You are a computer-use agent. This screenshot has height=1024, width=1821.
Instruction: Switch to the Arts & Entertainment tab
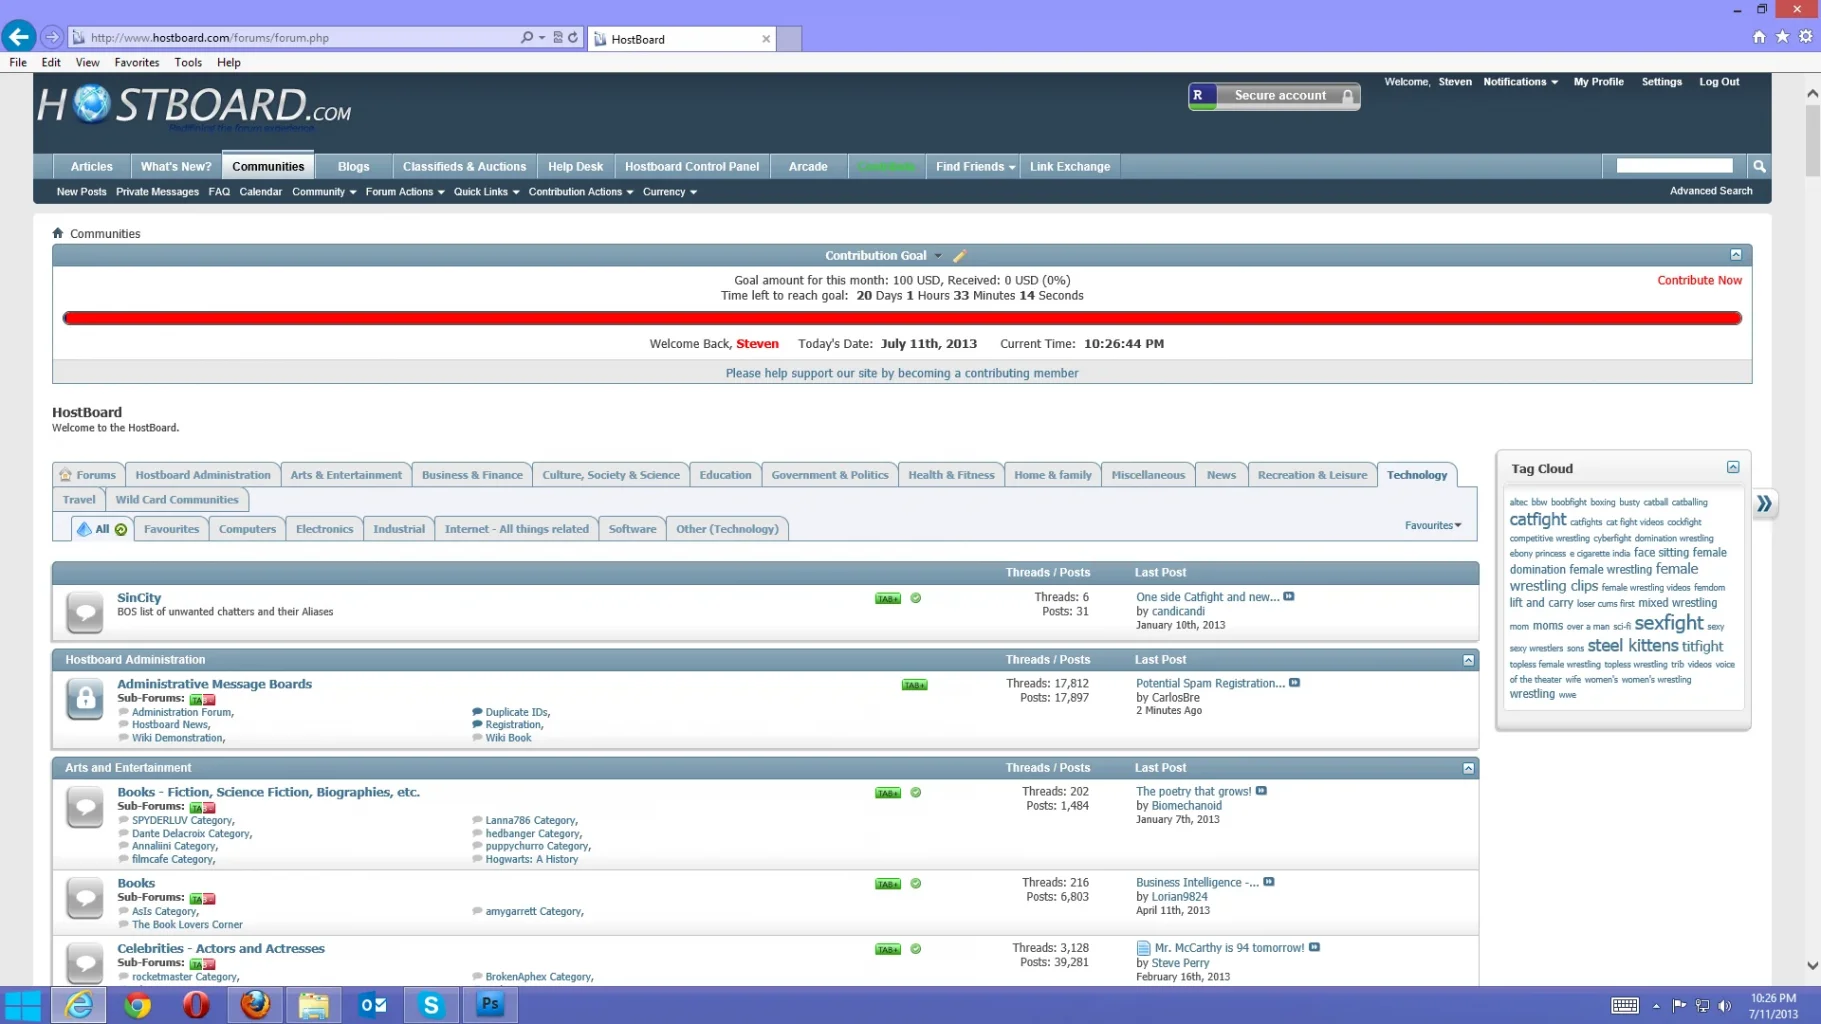346,475
